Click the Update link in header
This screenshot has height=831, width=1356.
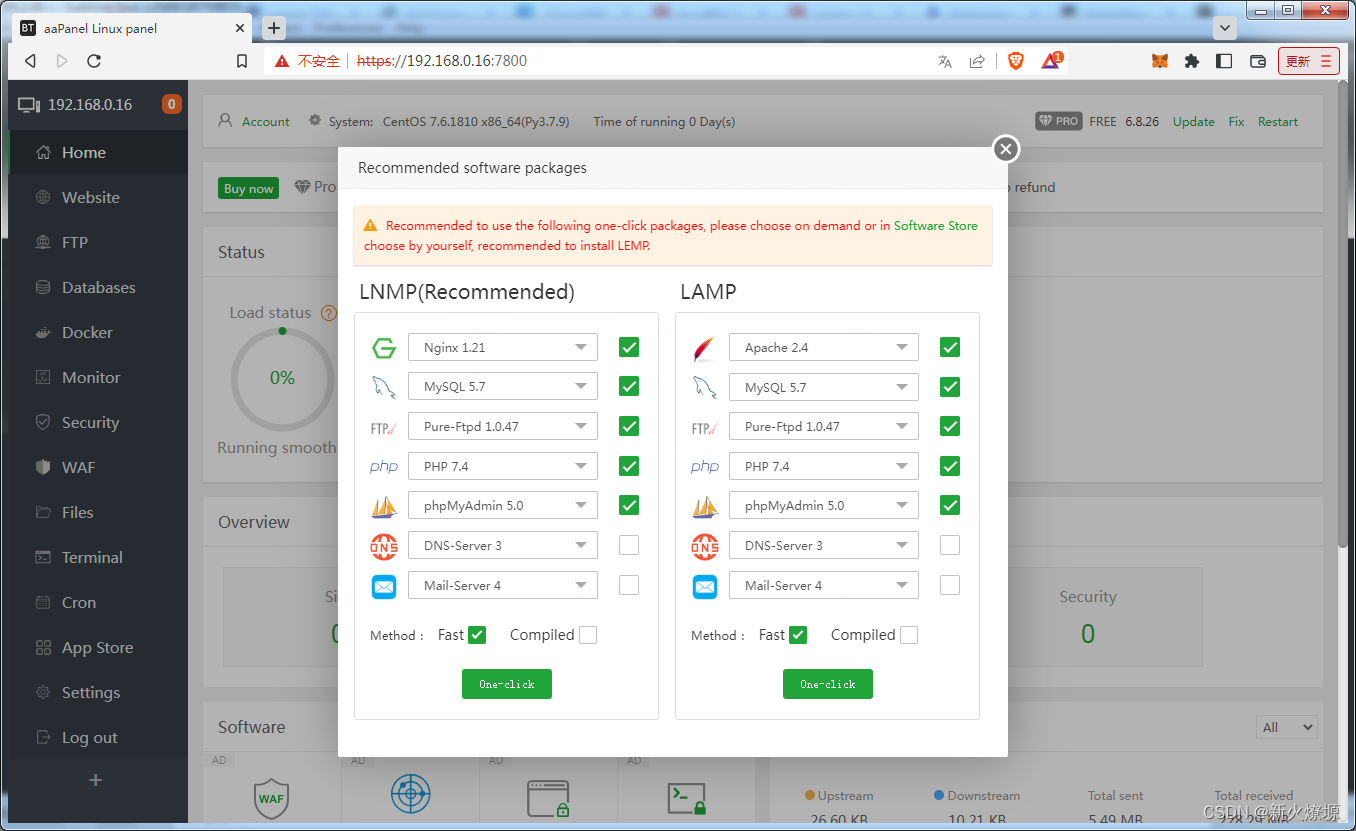pos(1194,122)
